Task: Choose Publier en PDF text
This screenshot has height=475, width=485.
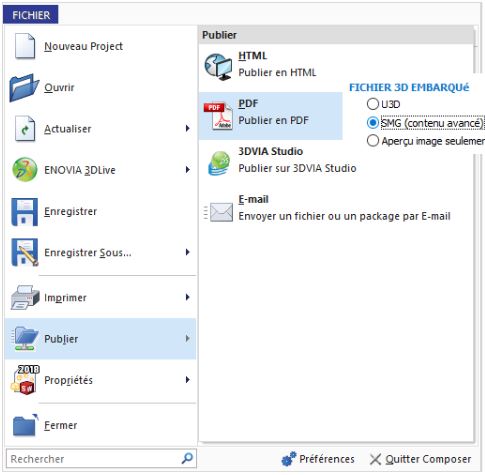Action: tap(274, 120)
